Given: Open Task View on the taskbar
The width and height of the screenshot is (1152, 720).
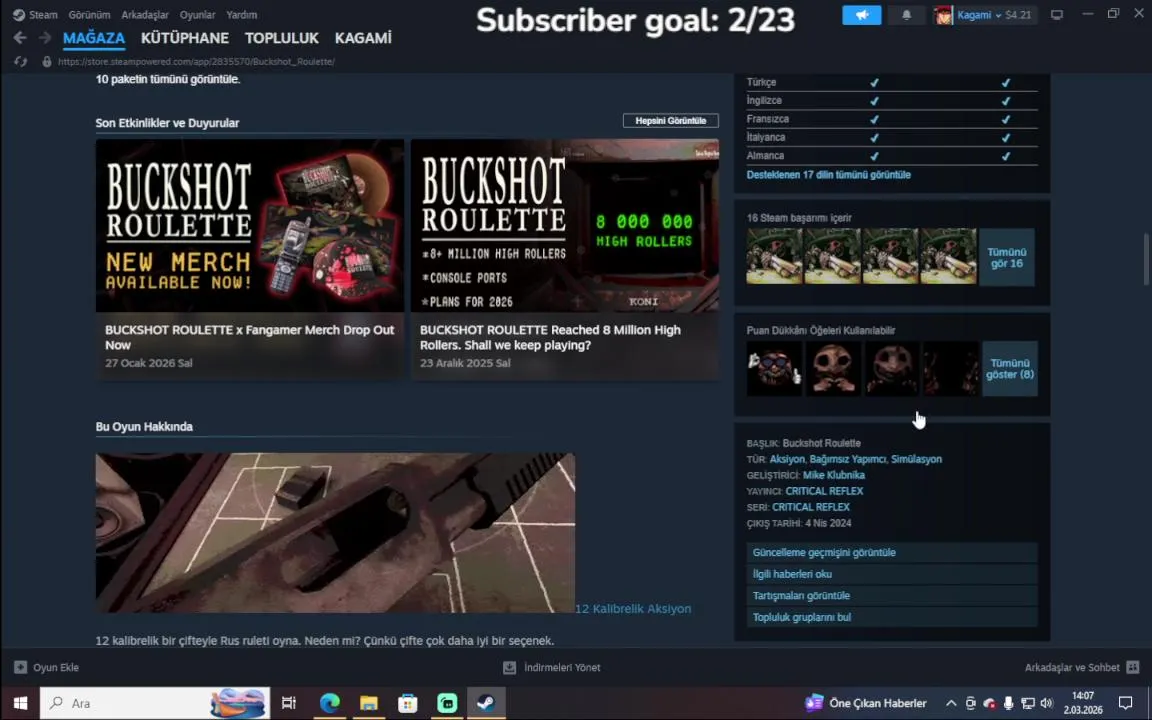Looking at the screenshot, I should point(289,703).
